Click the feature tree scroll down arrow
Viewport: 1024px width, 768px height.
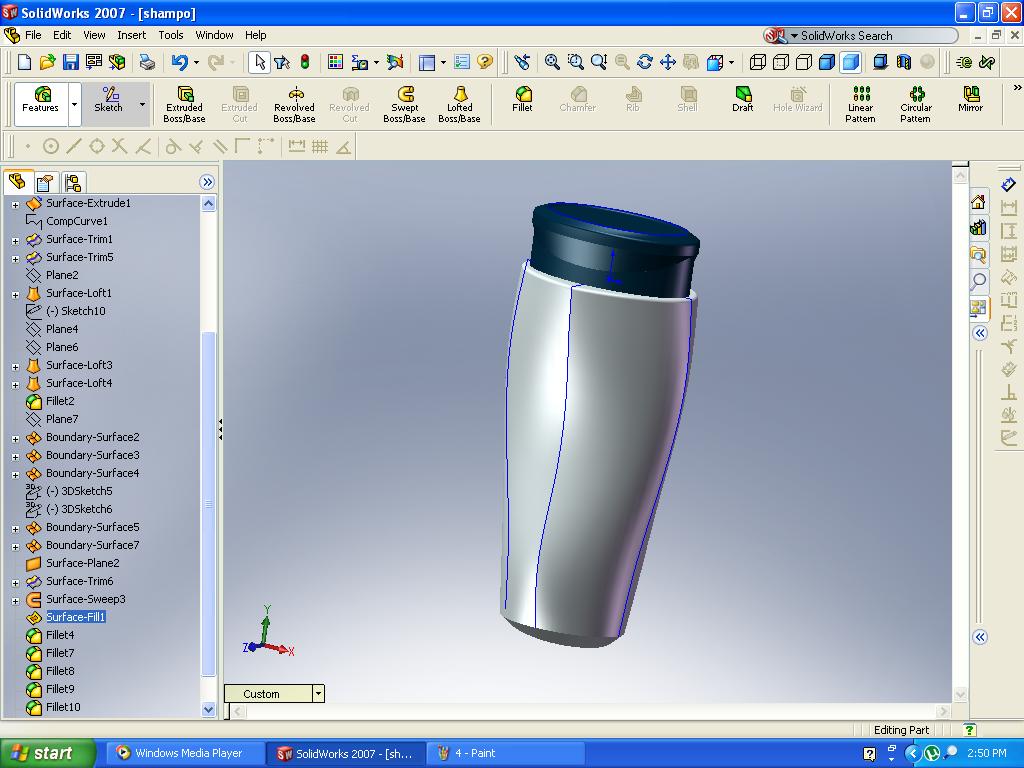208,709
